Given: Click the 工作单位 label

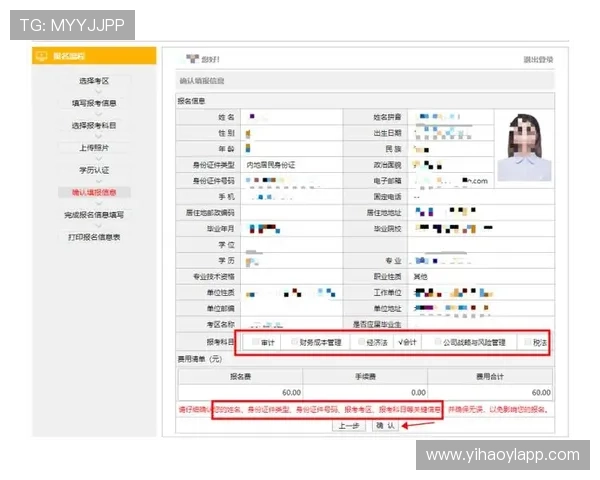Looking at the screenshot, I should pyautogui.click(x=387, y=293).
